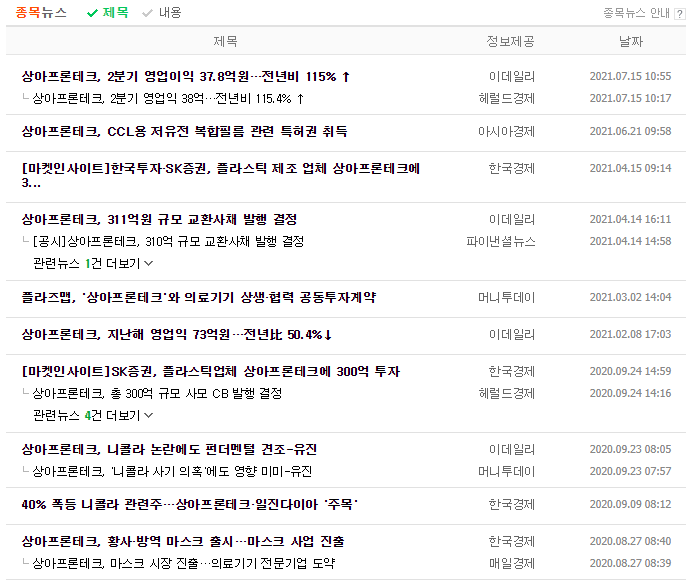Select date 2021.04.15 09:14
Screen dimensions: 694x584
[630, 168]
